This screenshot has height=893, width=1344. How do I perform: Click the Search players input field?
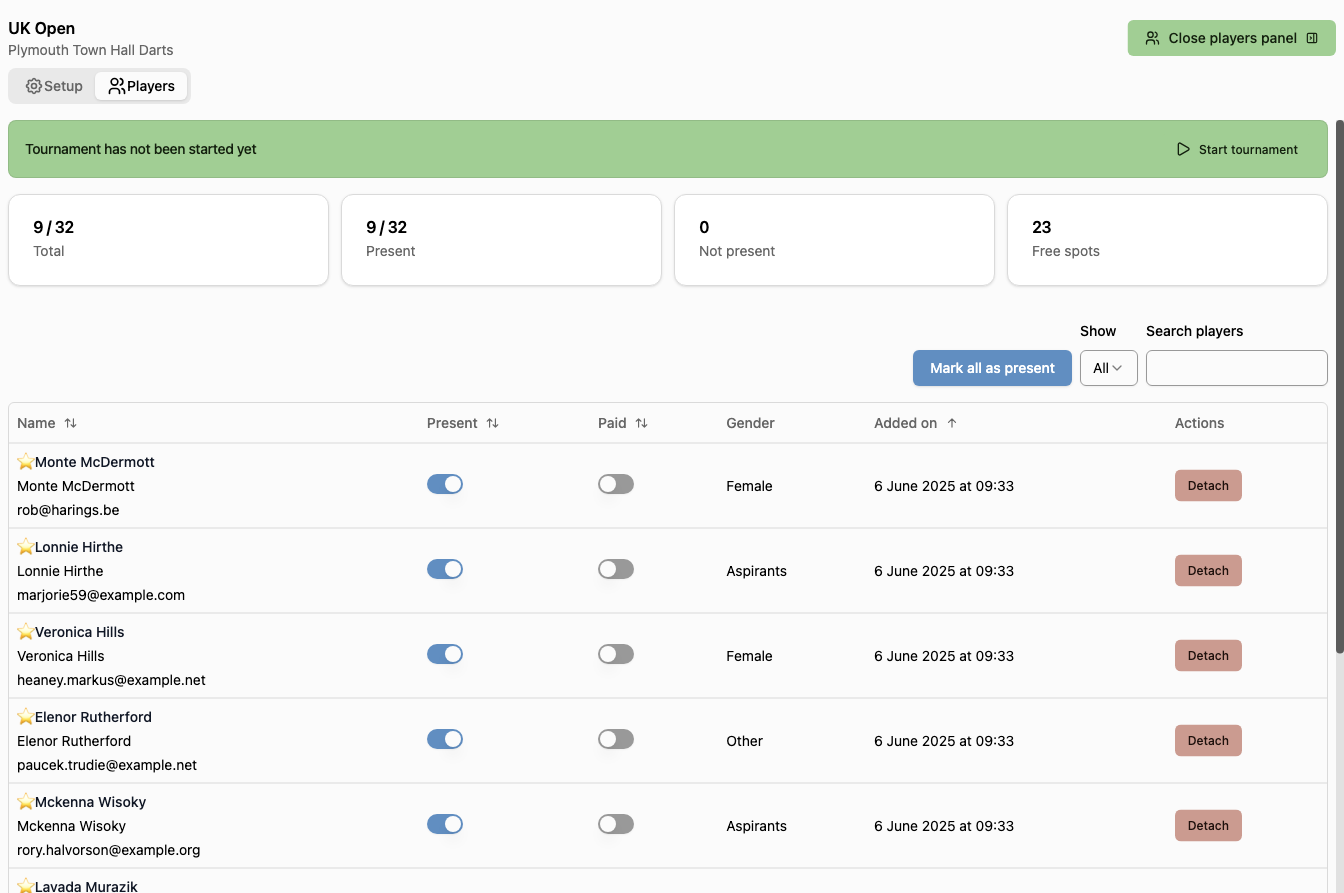pos(1237,368)
